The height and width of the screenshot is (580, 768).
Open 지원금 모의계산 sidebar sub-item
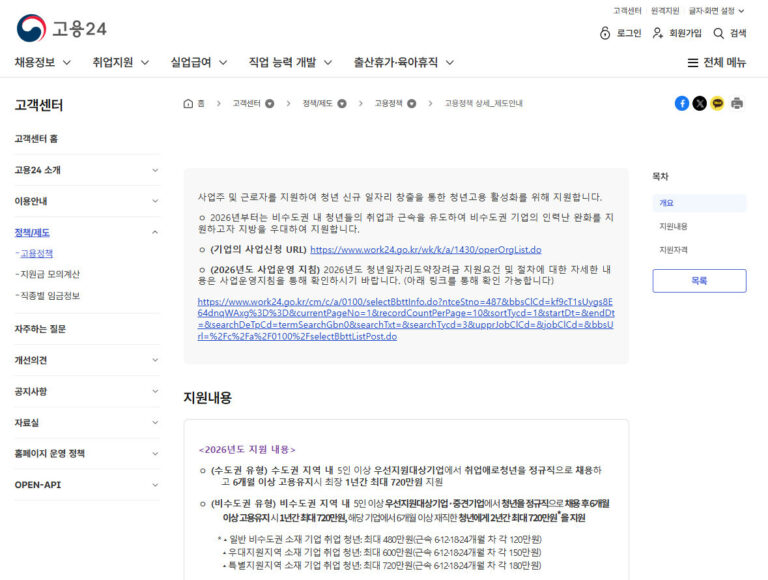coord(49,274)
